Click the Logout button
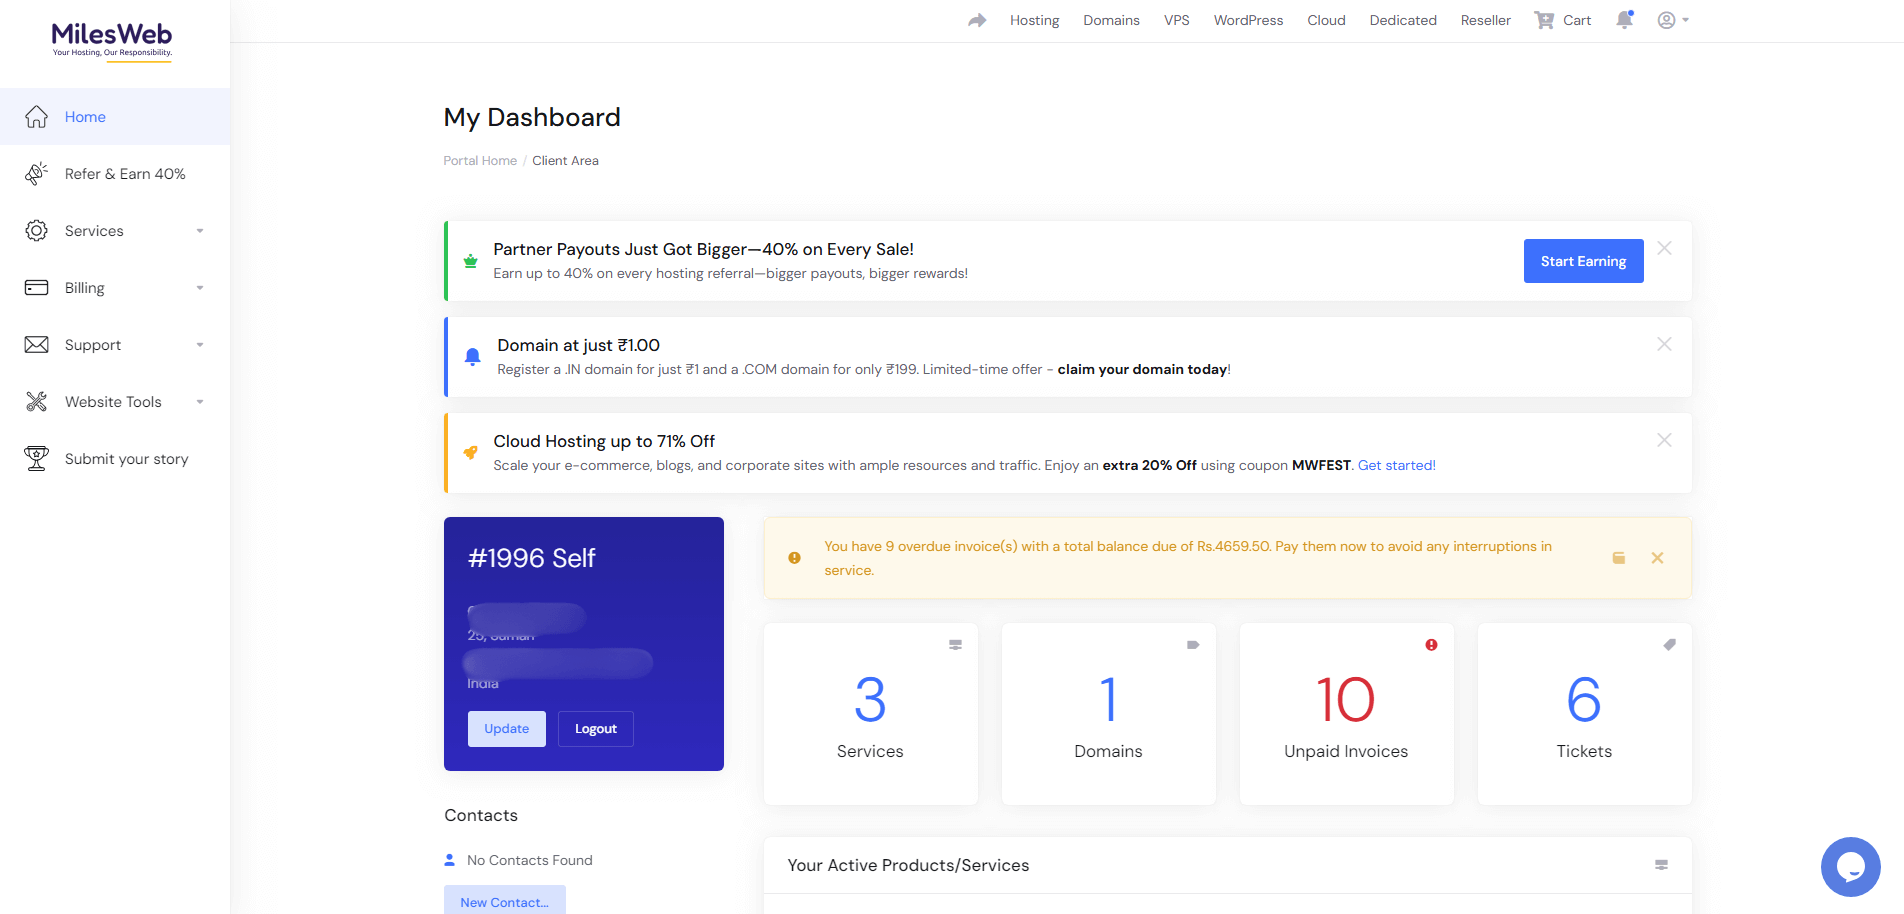This screenshot has height=914, width=1904. [x=596, y=729]
